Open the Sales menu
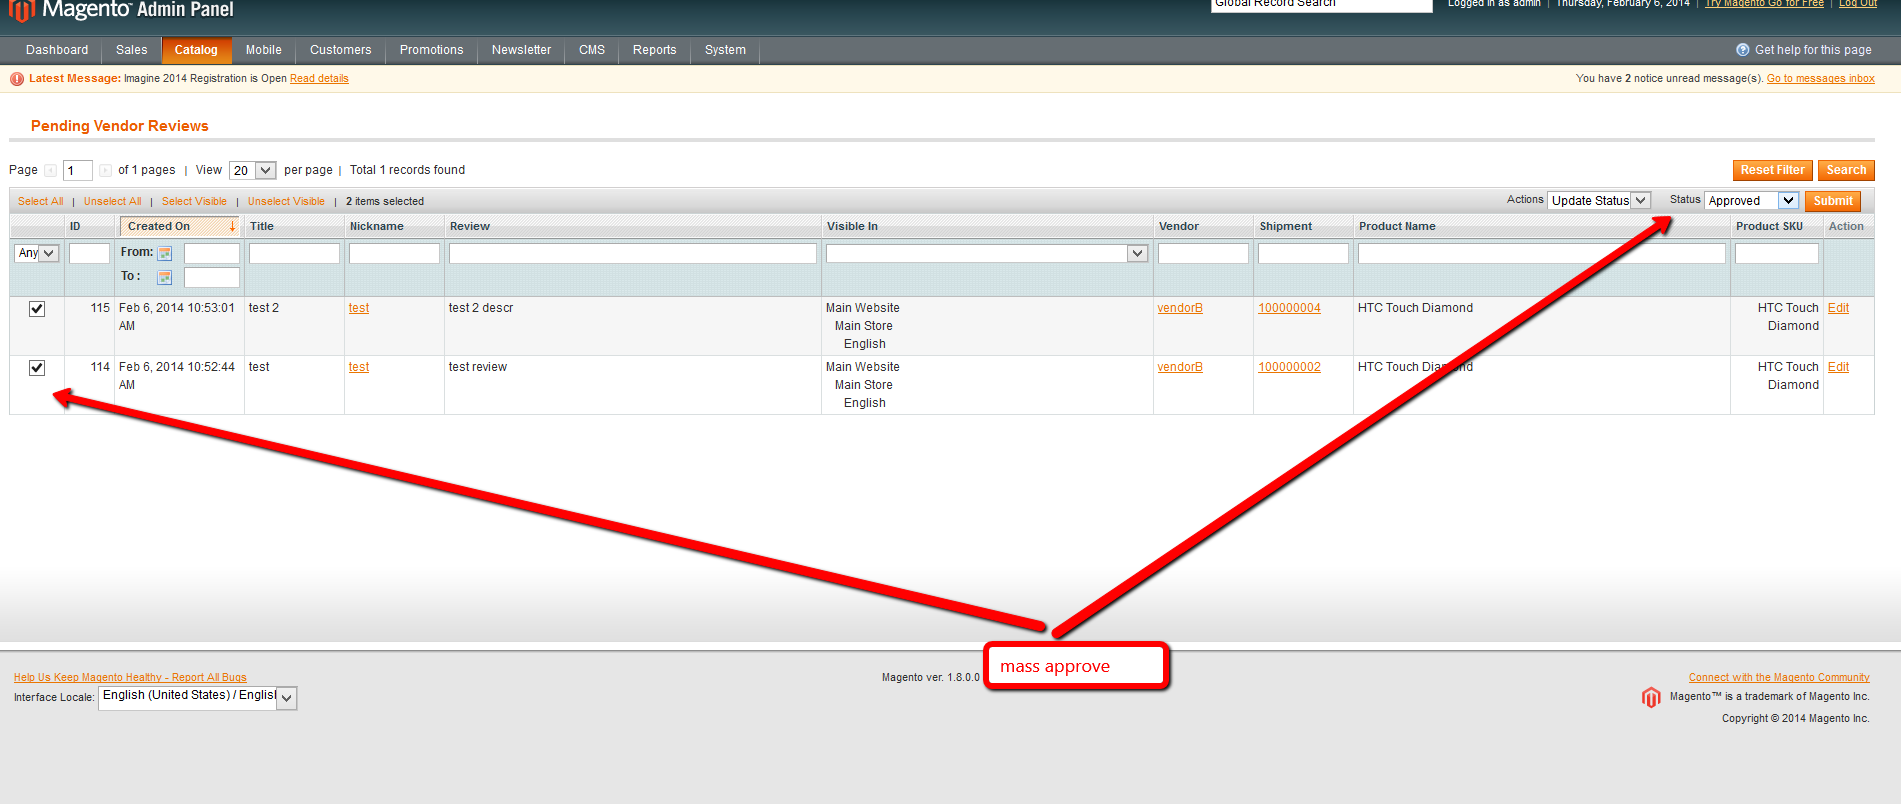The image size is (1901, 804). tap(132, 50)
